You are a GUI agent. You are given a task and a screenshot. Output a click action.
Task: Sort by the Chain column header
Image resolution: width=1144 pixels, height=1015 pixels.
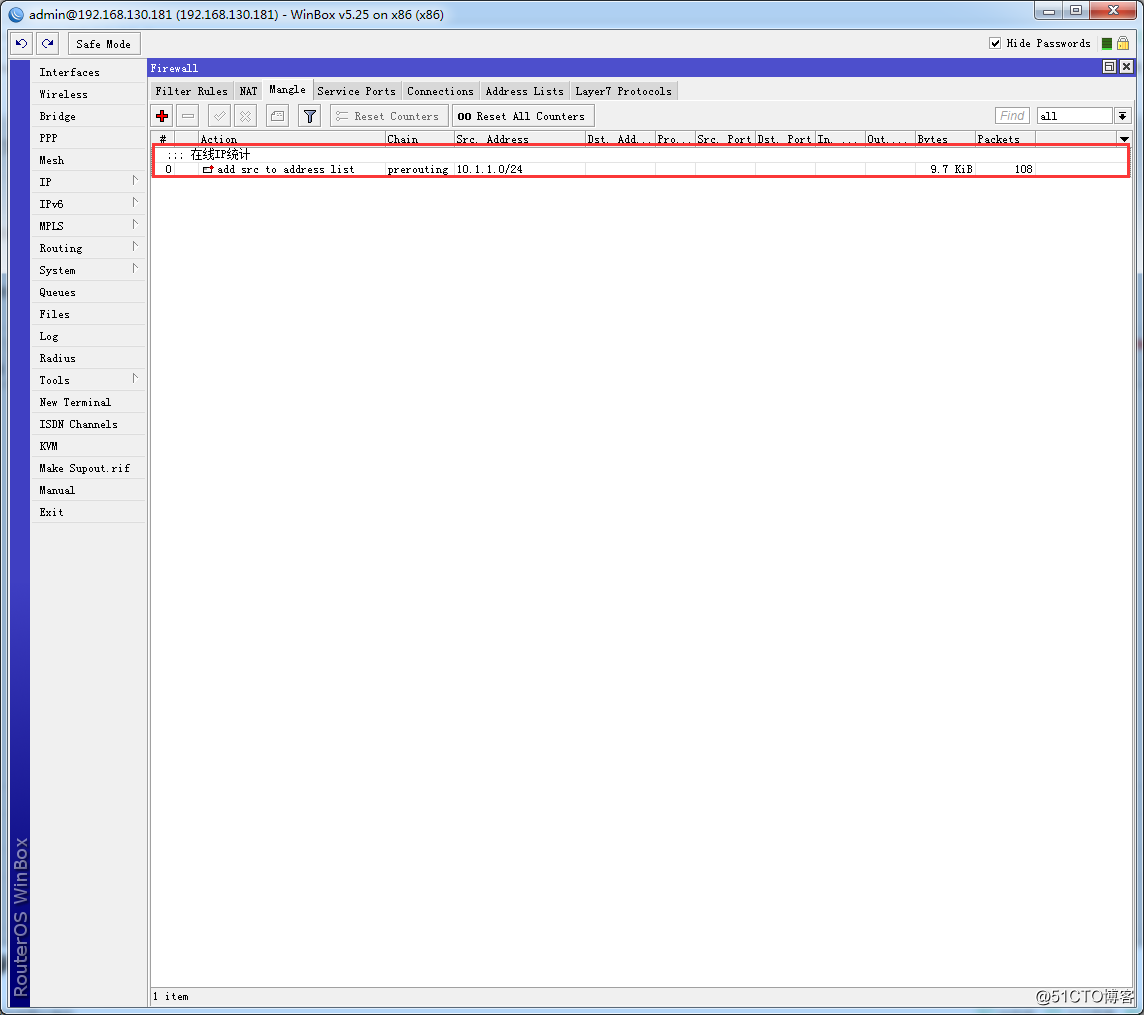[420, 139]
